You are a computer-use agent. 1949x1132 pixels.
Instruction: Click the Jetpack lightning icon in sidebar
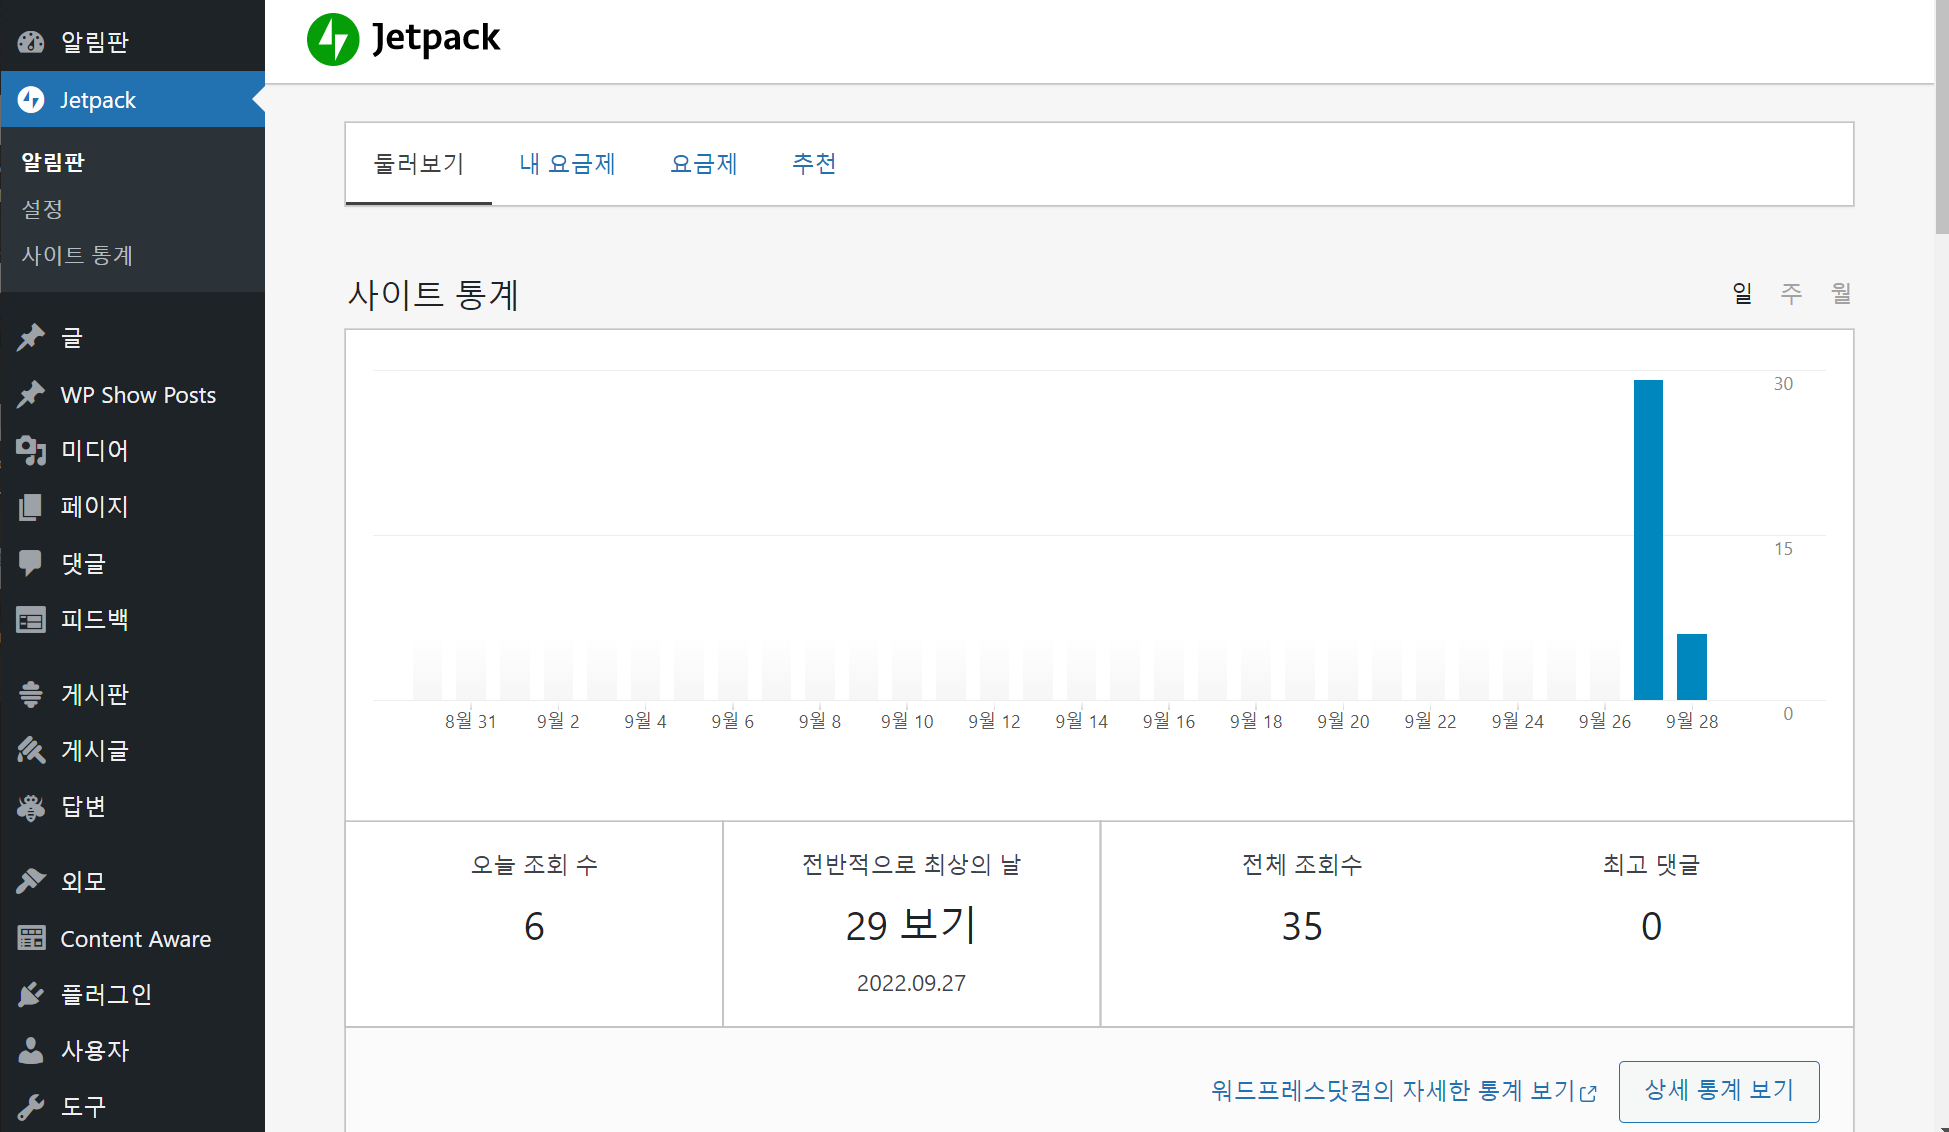click(x=31, y=100)
